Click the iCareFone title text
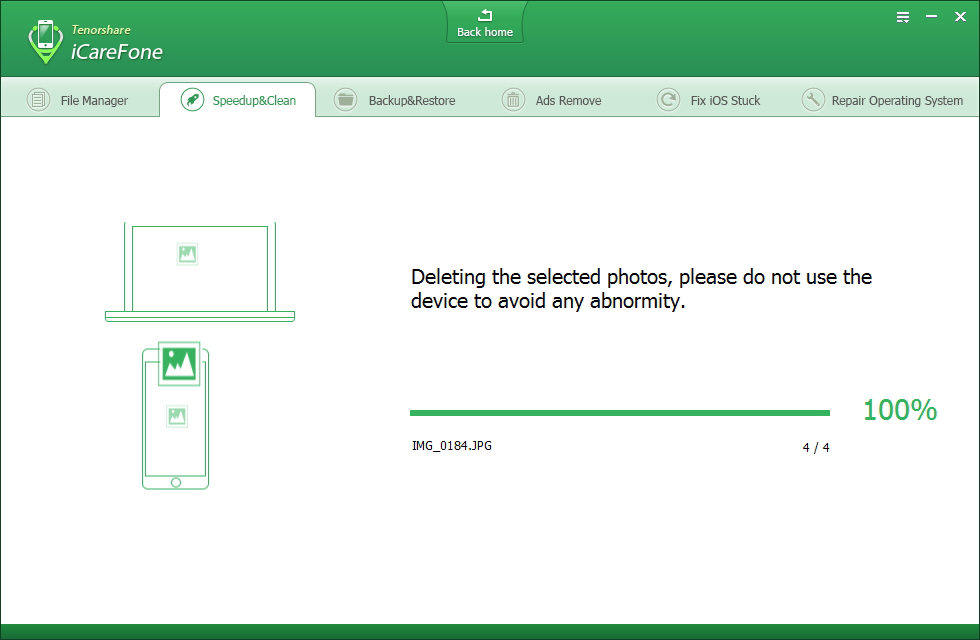980x640 pixels. coord(117,52)
